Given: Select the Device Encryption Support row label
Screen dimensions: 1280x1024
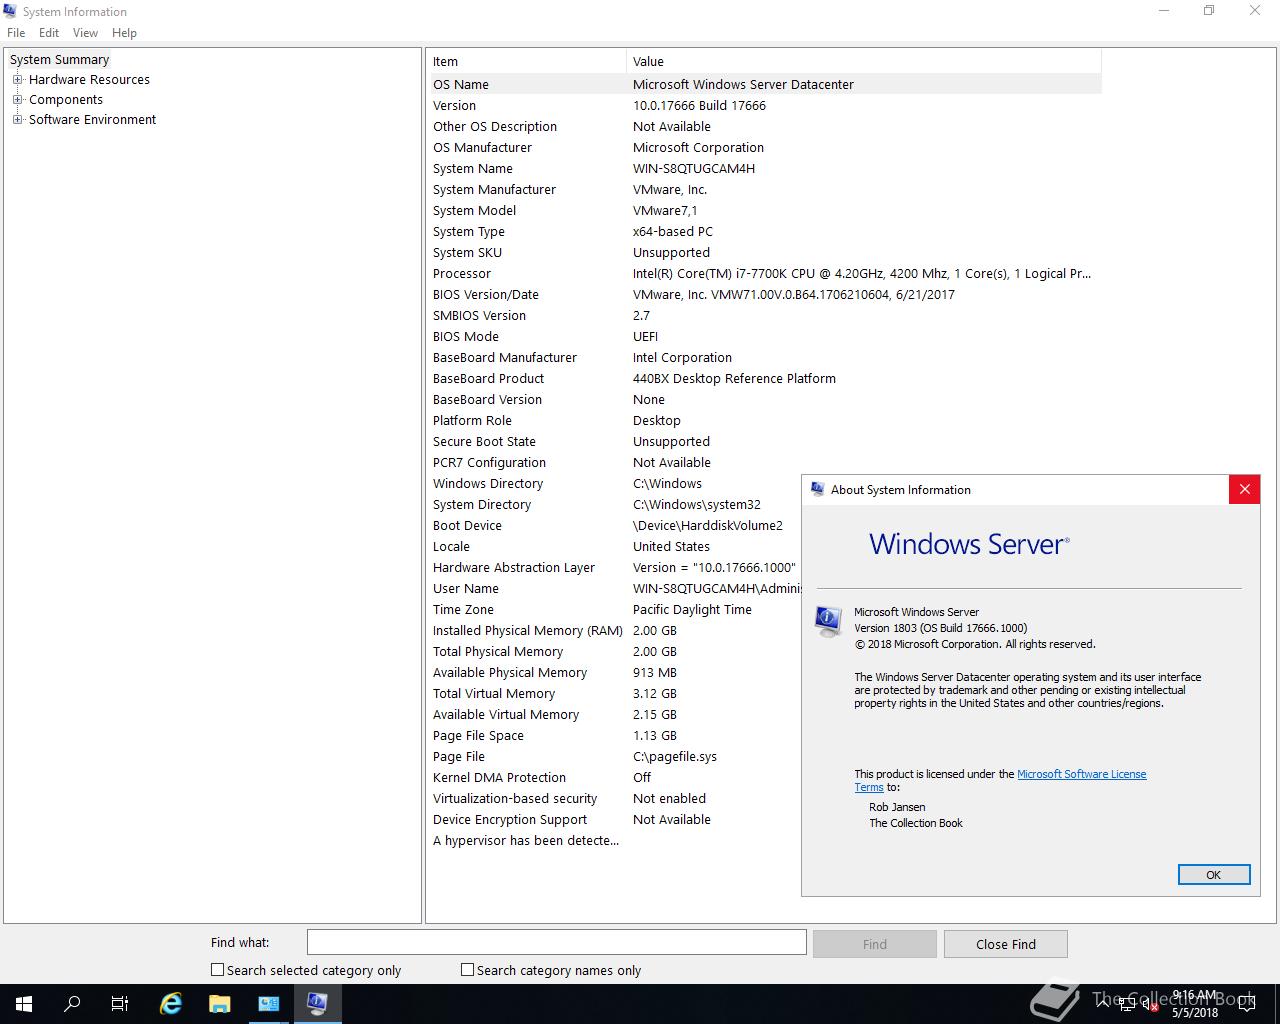Looking at the screenshot, I should pyautogui.click(x=510, y=819).
